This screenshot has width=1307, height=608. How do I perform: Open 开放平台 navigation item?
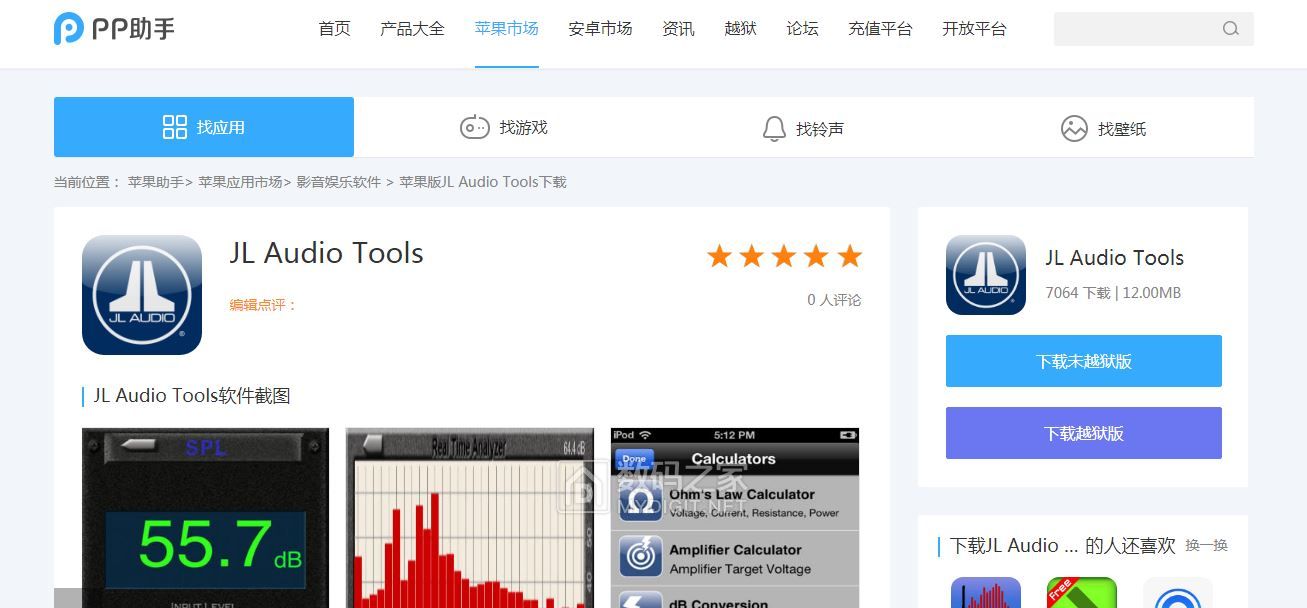point(974,29)
